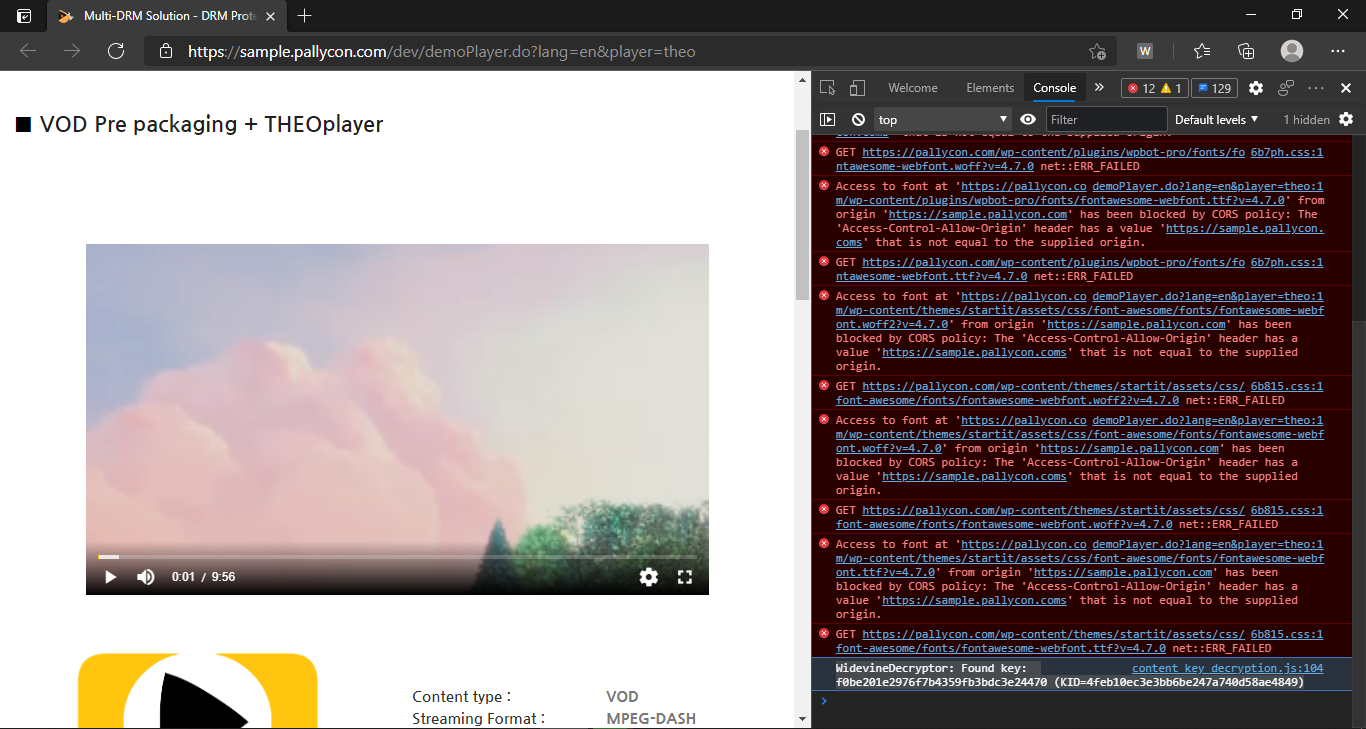Open Collections
Viewport: 1366px width, 729px height.
[x=1246, y=51]
